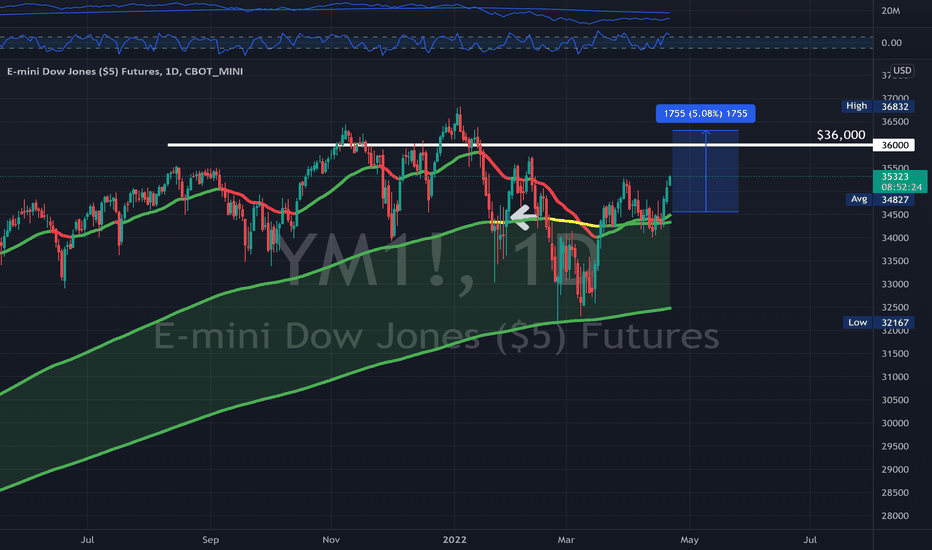The height and width of the screenshot is (550, 932).
Task: Click the 28000 price scale label
Action: coord(895,516)
